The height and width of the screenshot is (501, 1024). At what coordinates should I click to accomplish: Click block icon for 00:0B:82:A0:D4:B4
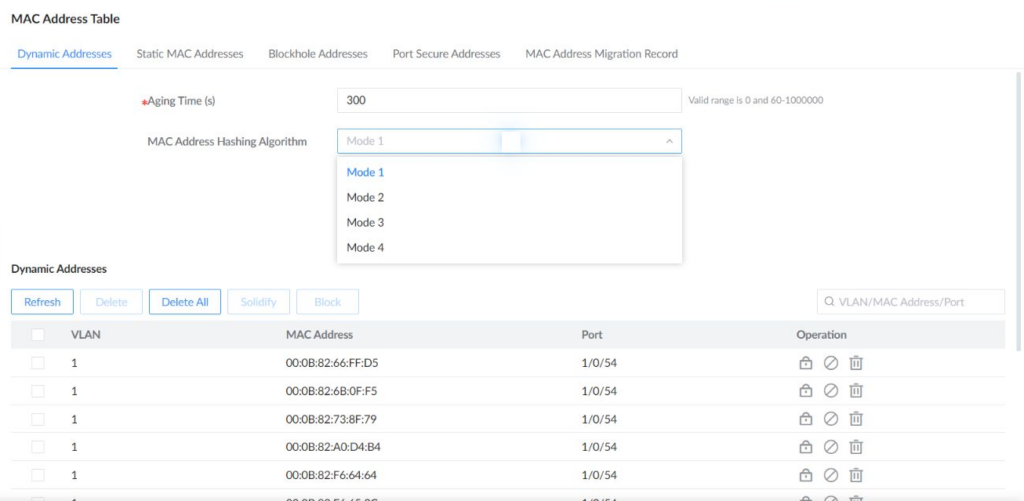click(831, 447)
